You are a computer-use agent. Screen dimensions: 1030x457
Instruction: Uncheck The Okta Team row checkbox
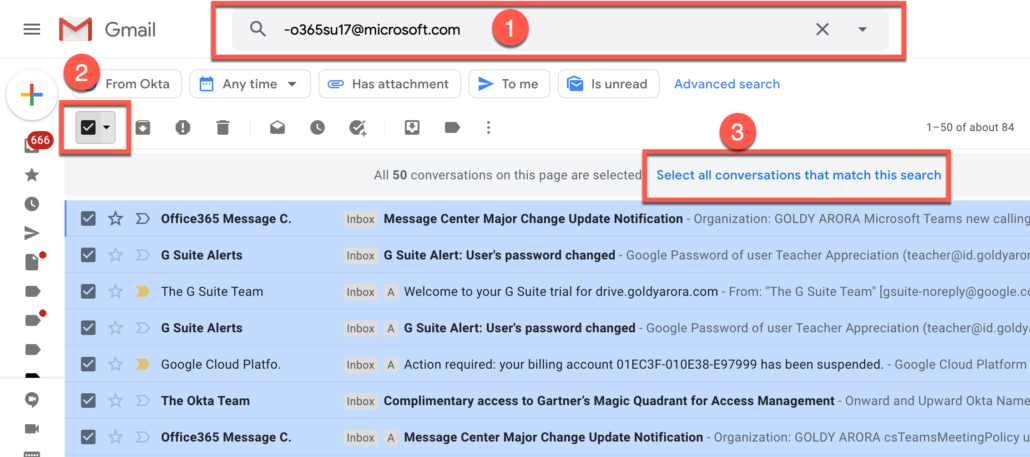click(x=88, y=401)
